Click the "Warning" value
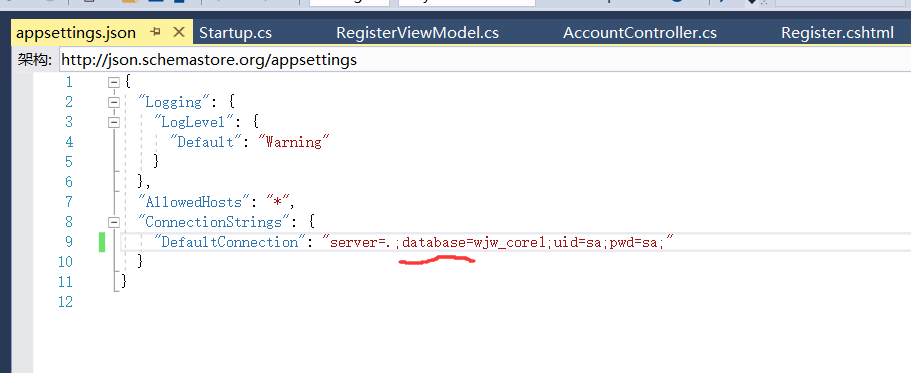The width and height of the screenshot is (911, 373). pyautogui.click(x=293, y=142)
